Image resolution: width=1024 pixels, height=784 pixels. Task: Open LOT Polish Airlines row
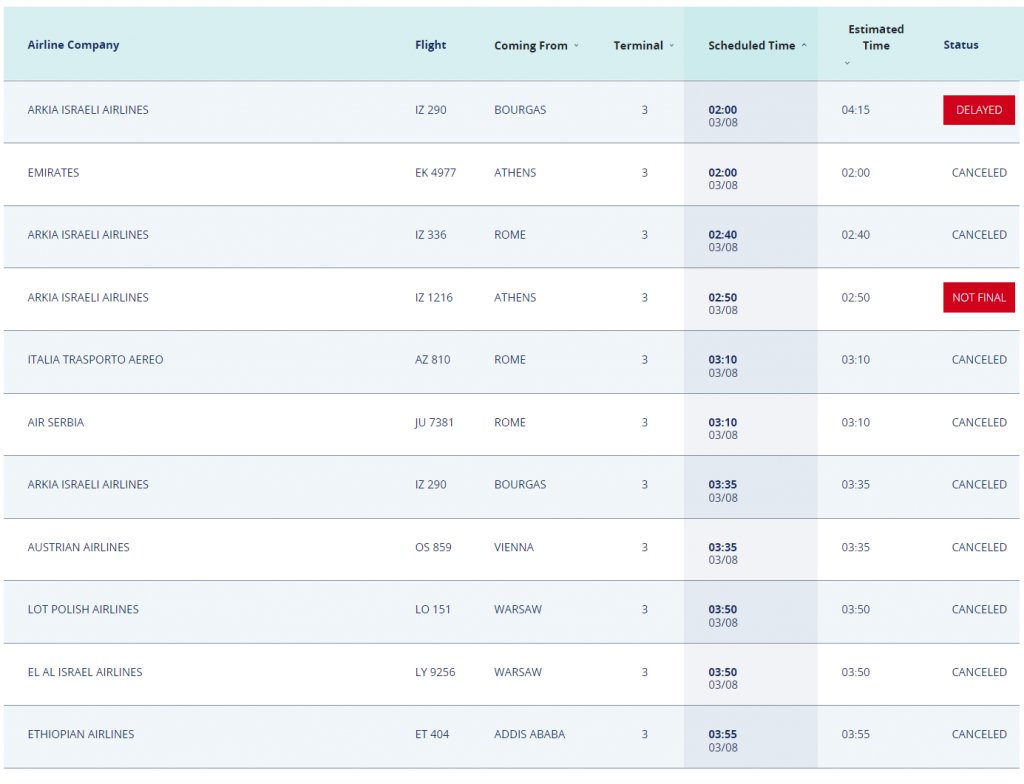coord(83,609)
